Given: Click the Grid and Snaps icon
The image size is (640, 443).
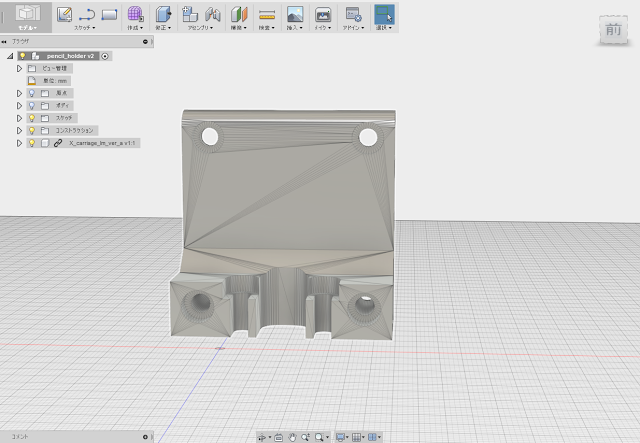Looking at the screenshot, I should [x=356, y=437].
